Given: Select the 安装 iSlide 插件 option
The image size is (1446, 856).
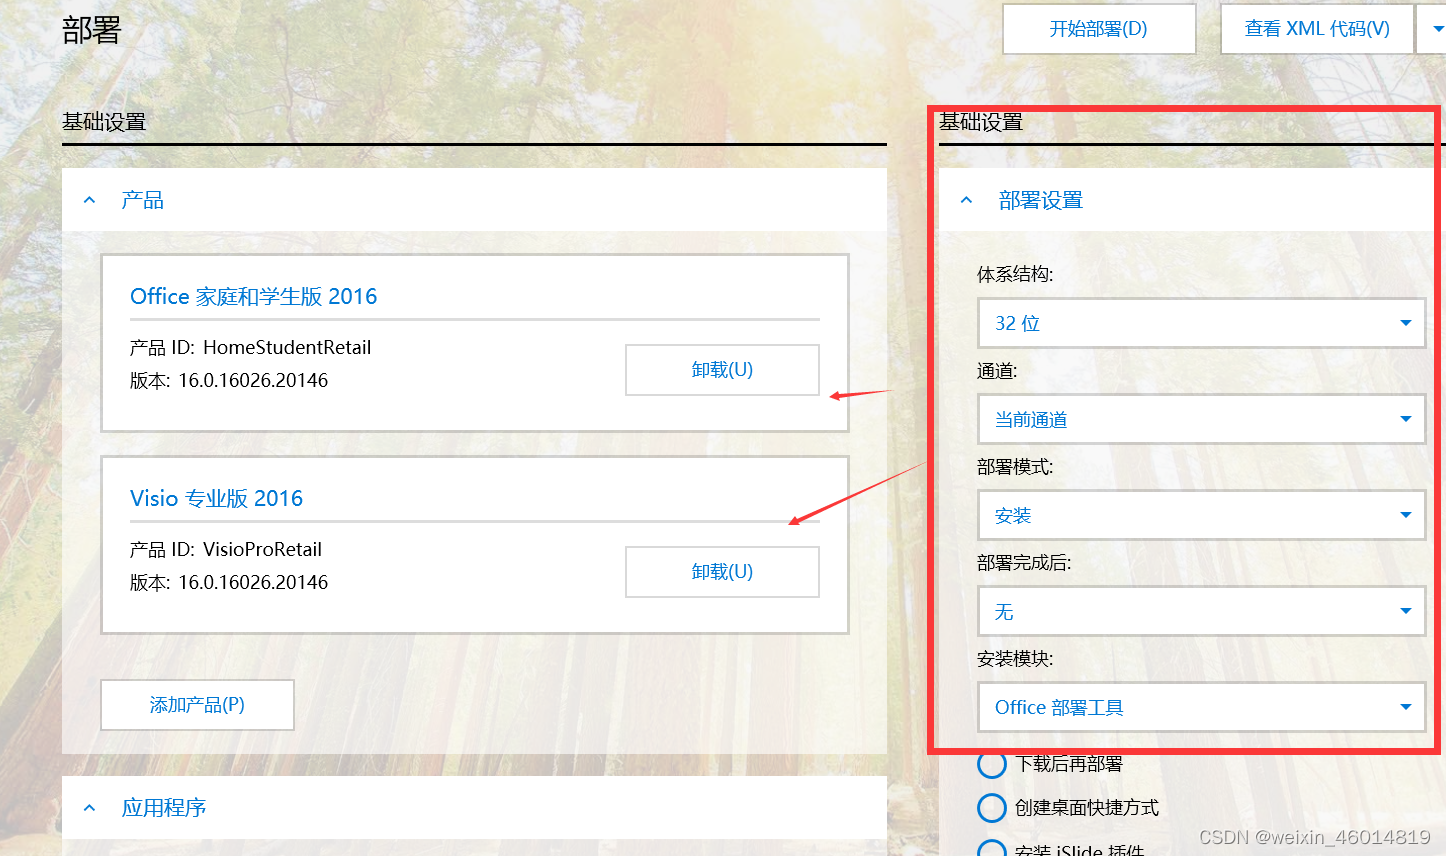Looking at the screenshot, I should [991, 848].
